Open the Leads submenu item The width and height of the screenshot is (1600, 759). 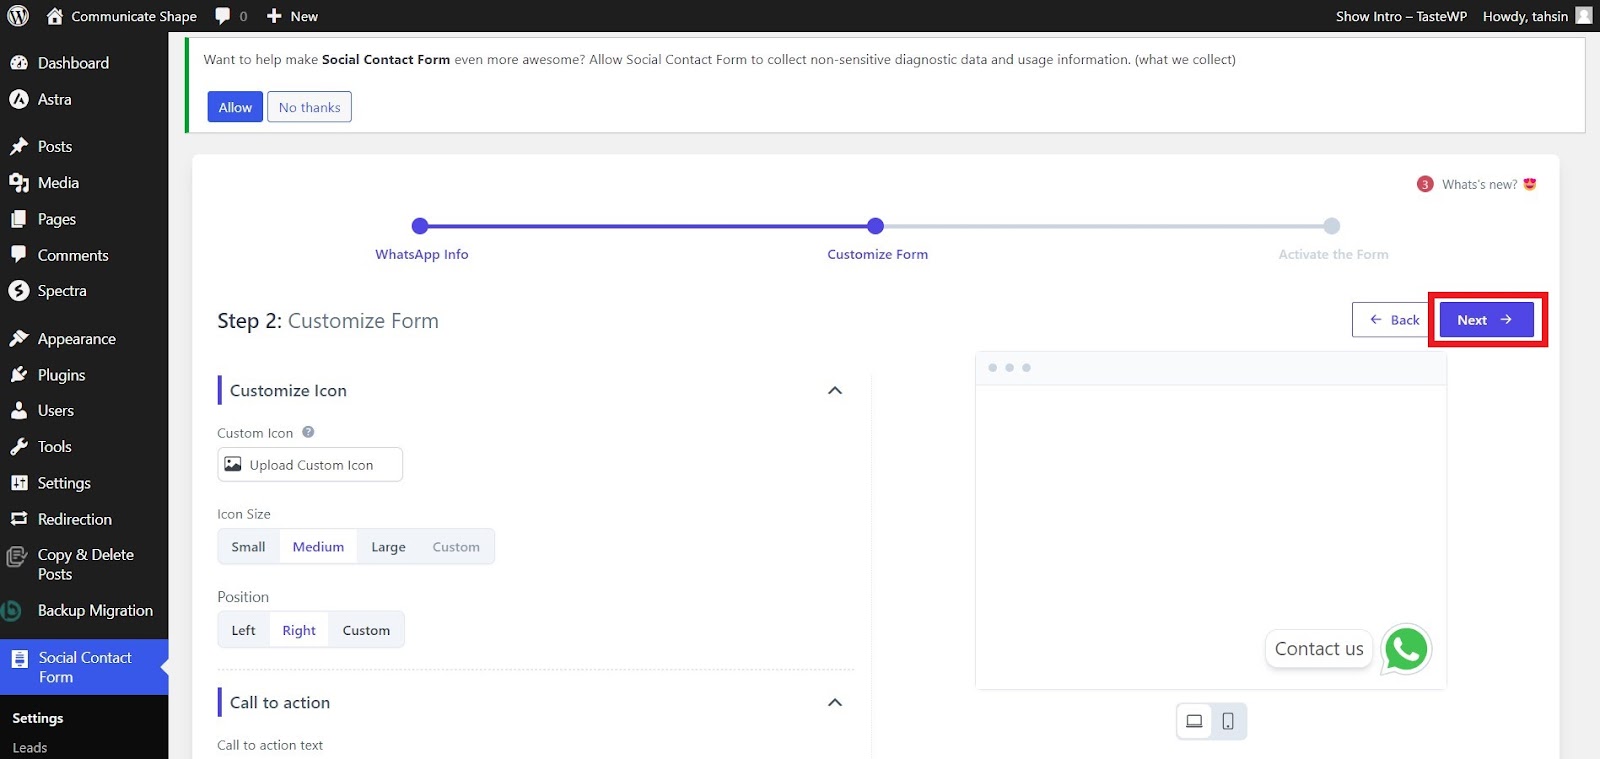pyautogui.click(x=30, y=748)
